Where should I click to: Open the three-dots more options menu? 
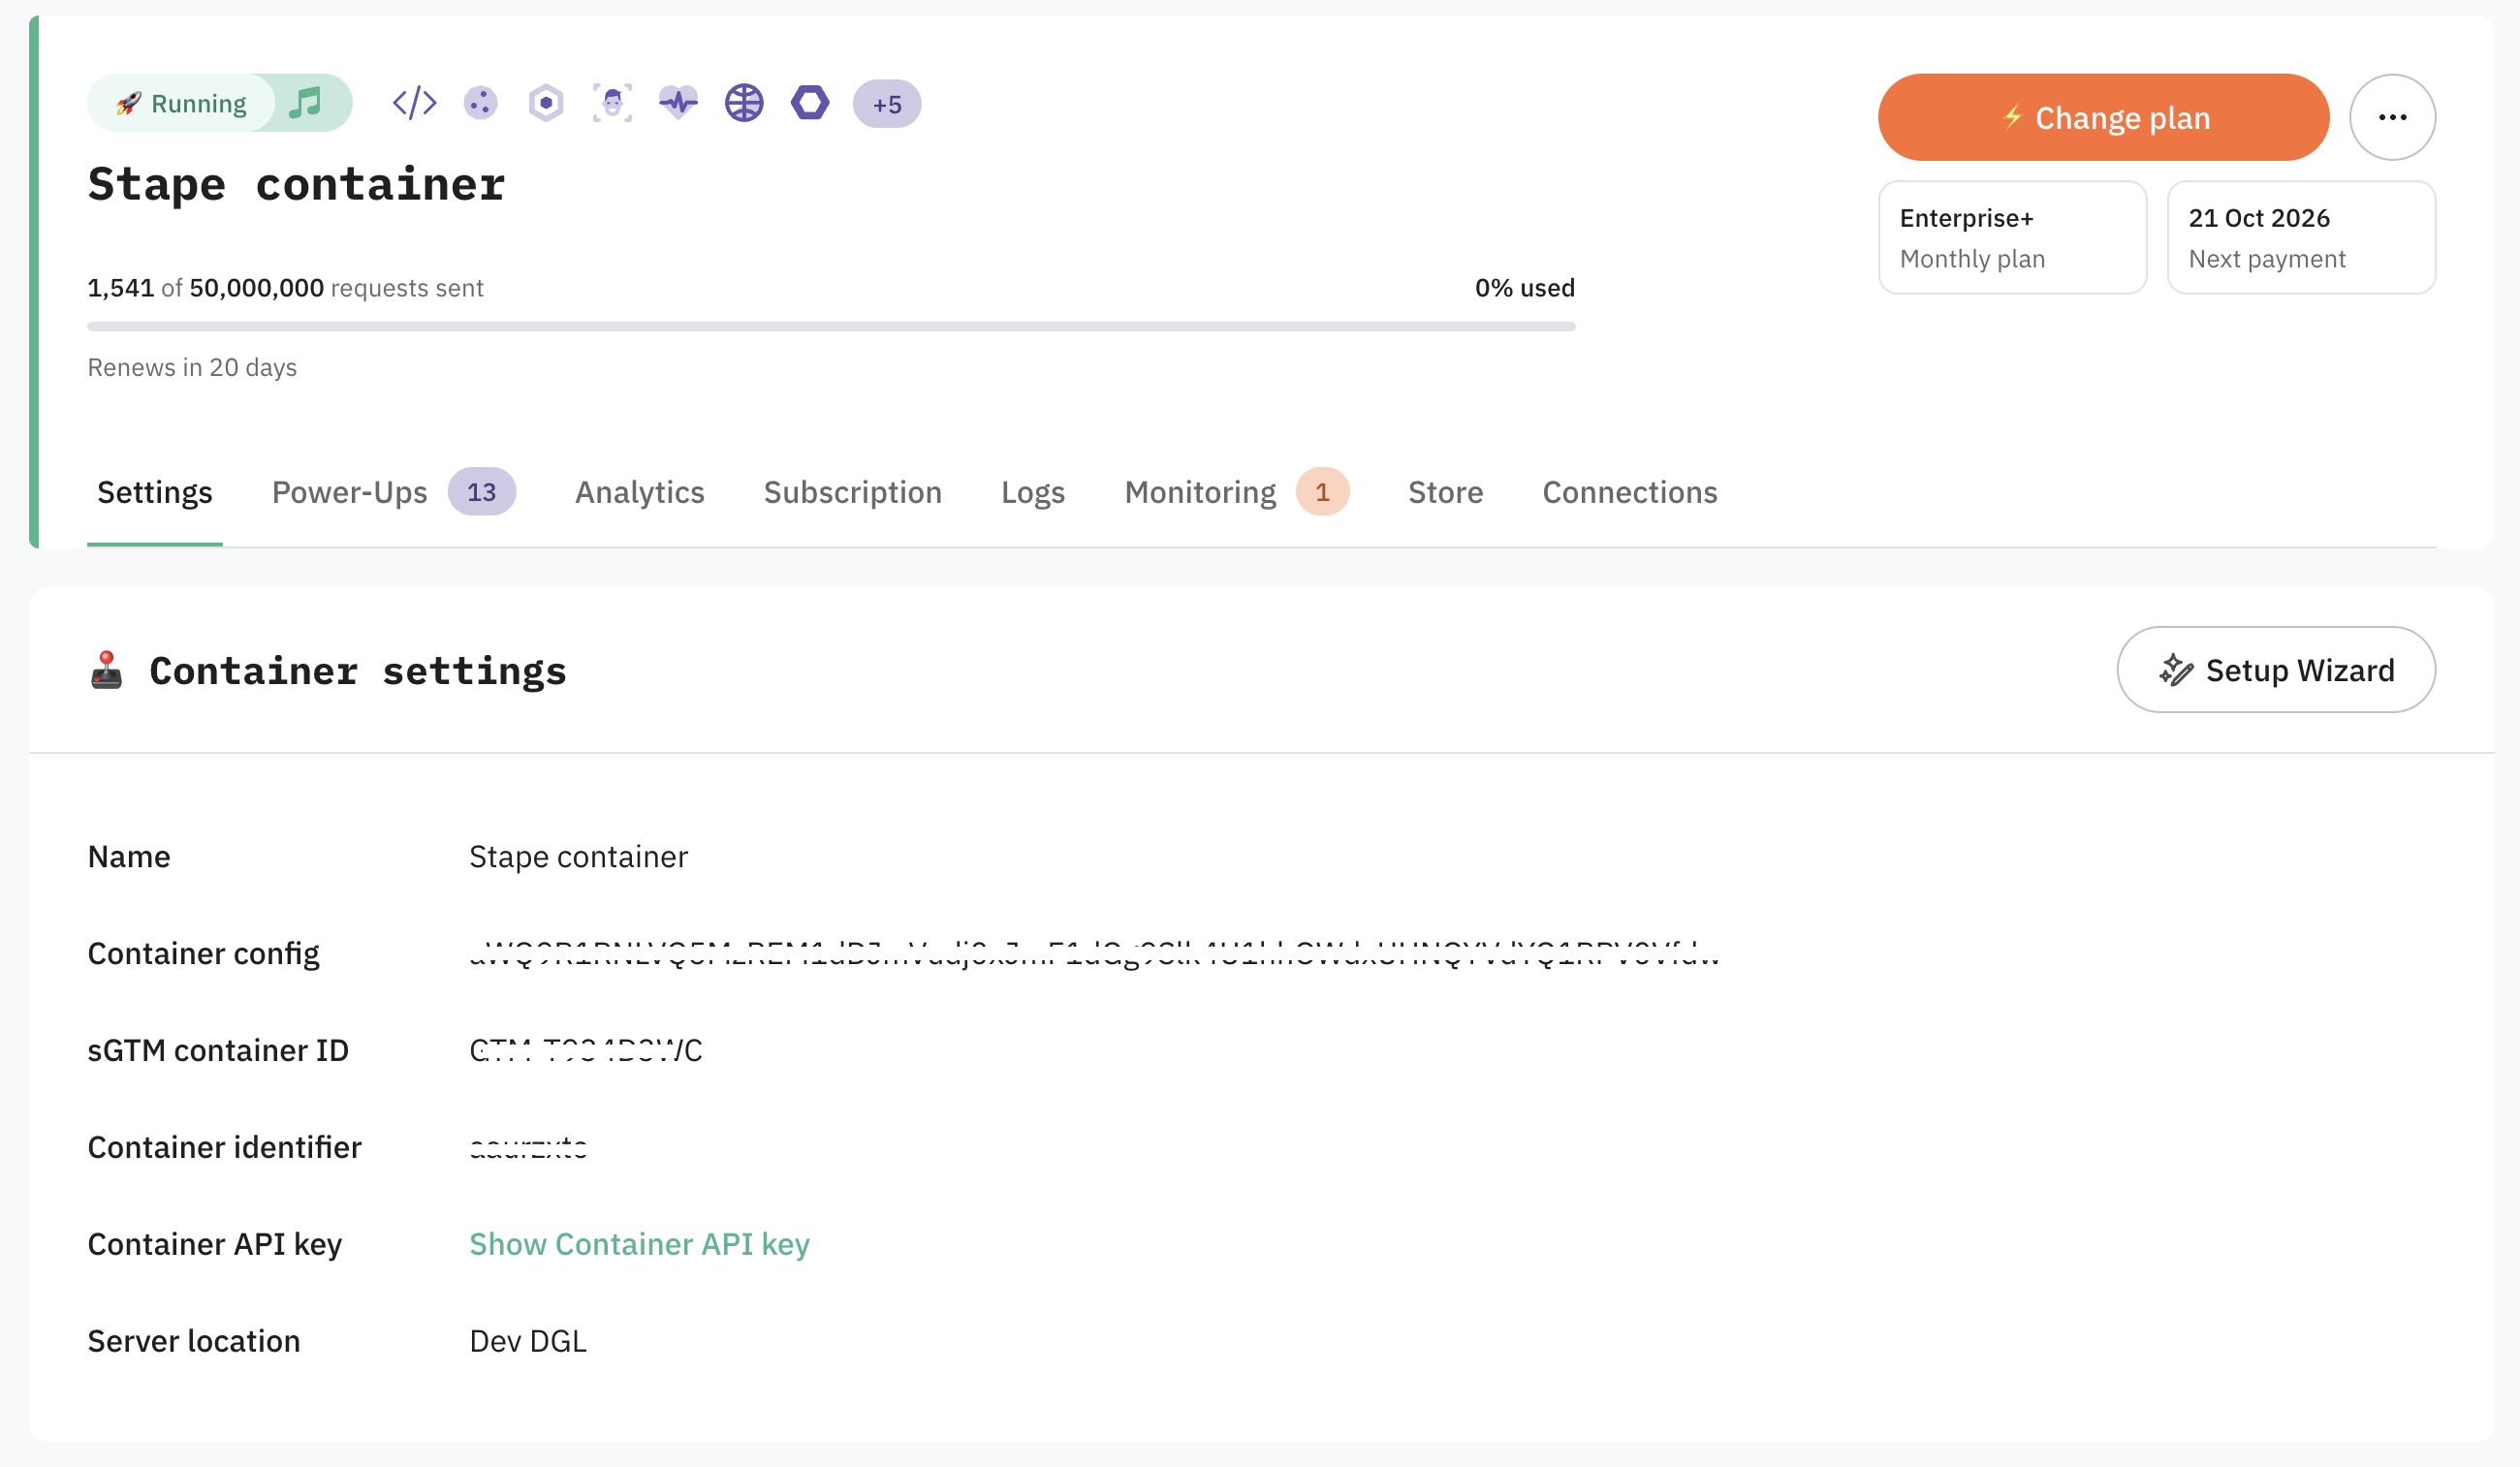click(2392, 117)
